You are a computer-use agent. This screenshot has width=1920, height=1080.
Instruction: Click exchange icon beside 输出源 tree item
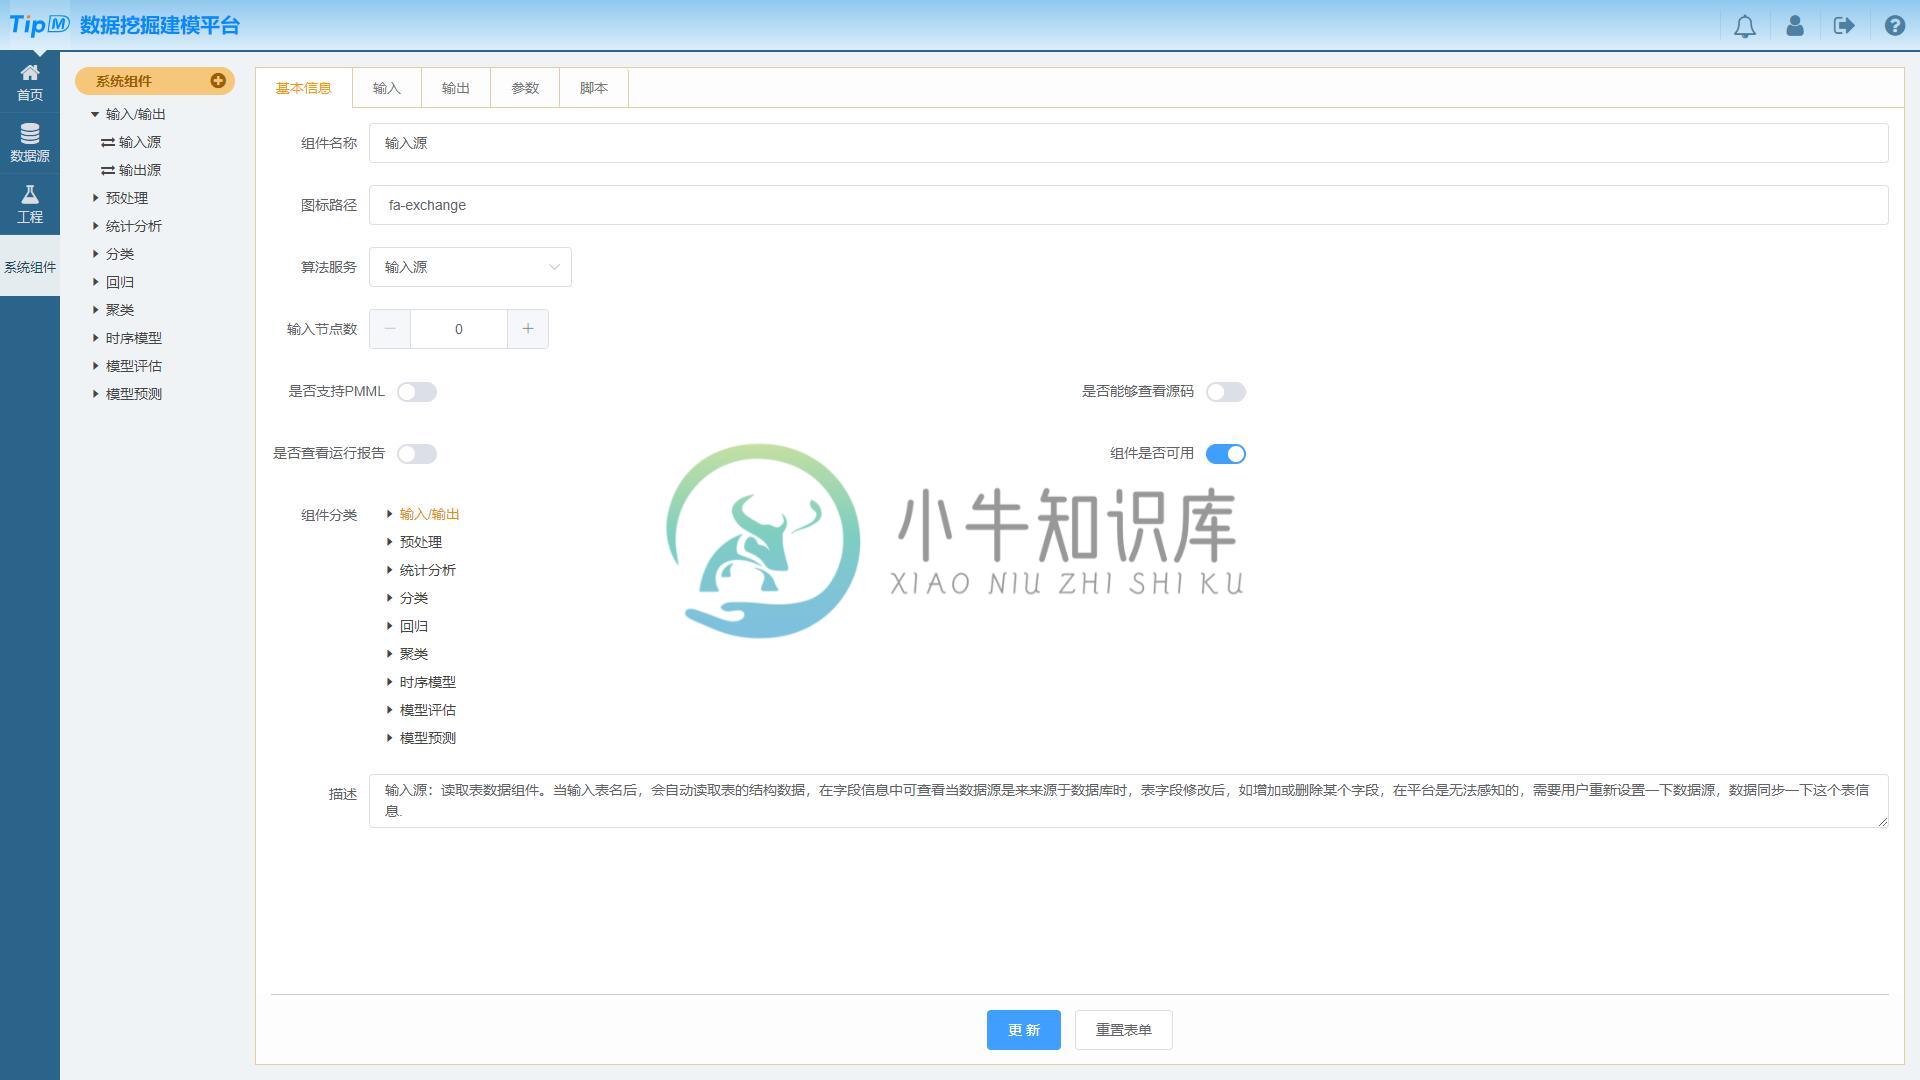pyautogui.click(x=108, y=171)
